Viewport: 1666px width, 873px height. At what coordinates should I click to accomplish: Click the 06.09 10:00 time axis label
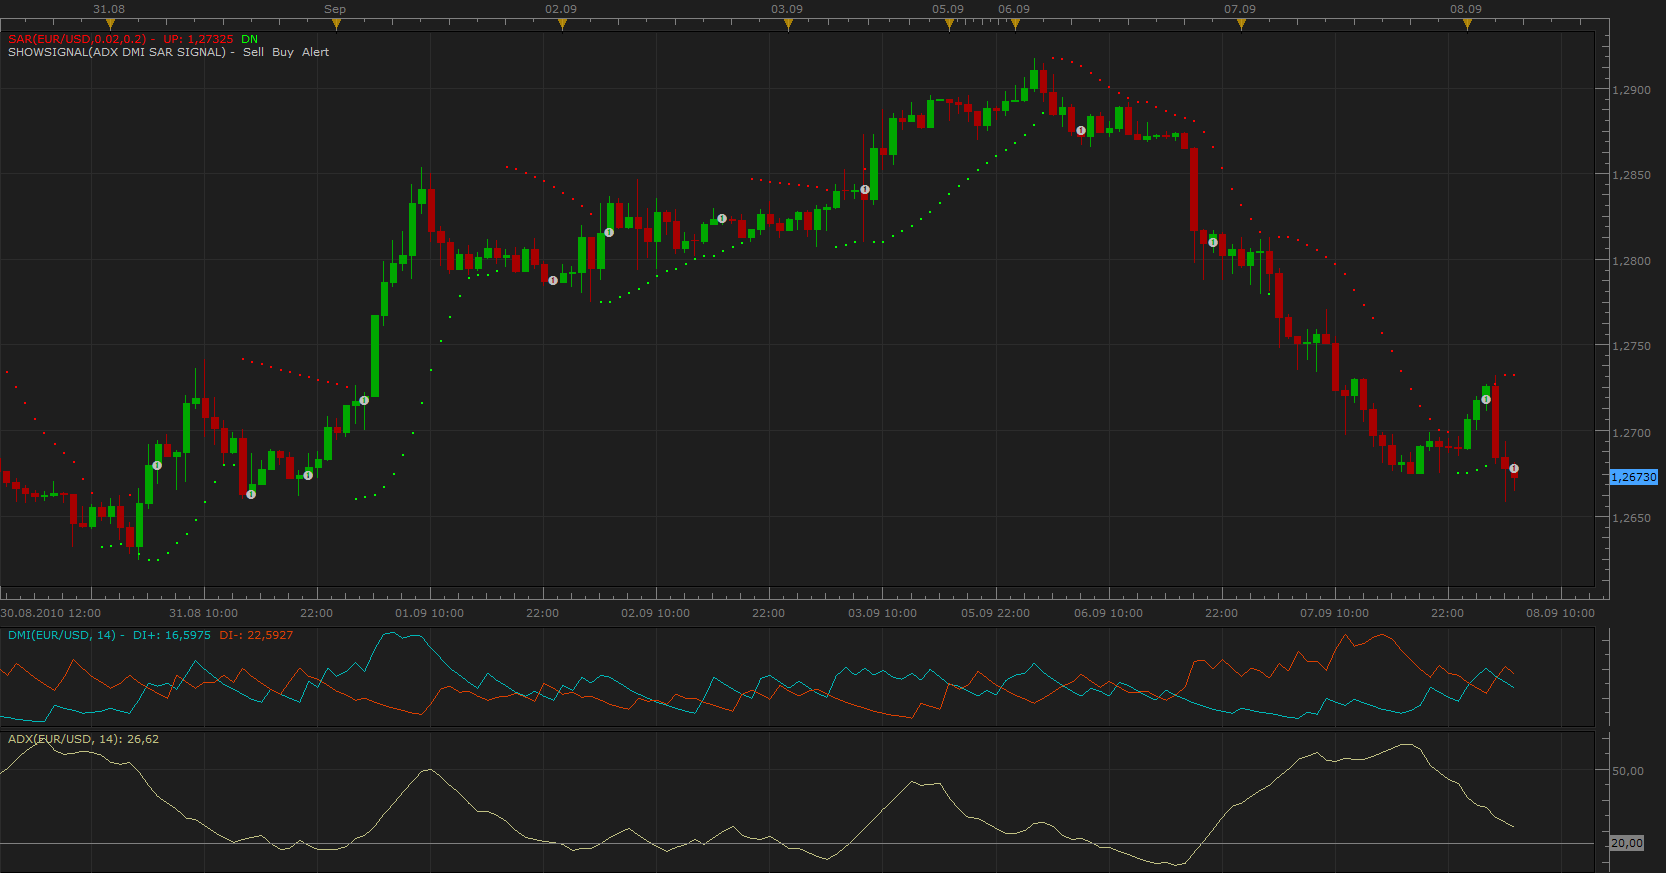(1109, 613)
